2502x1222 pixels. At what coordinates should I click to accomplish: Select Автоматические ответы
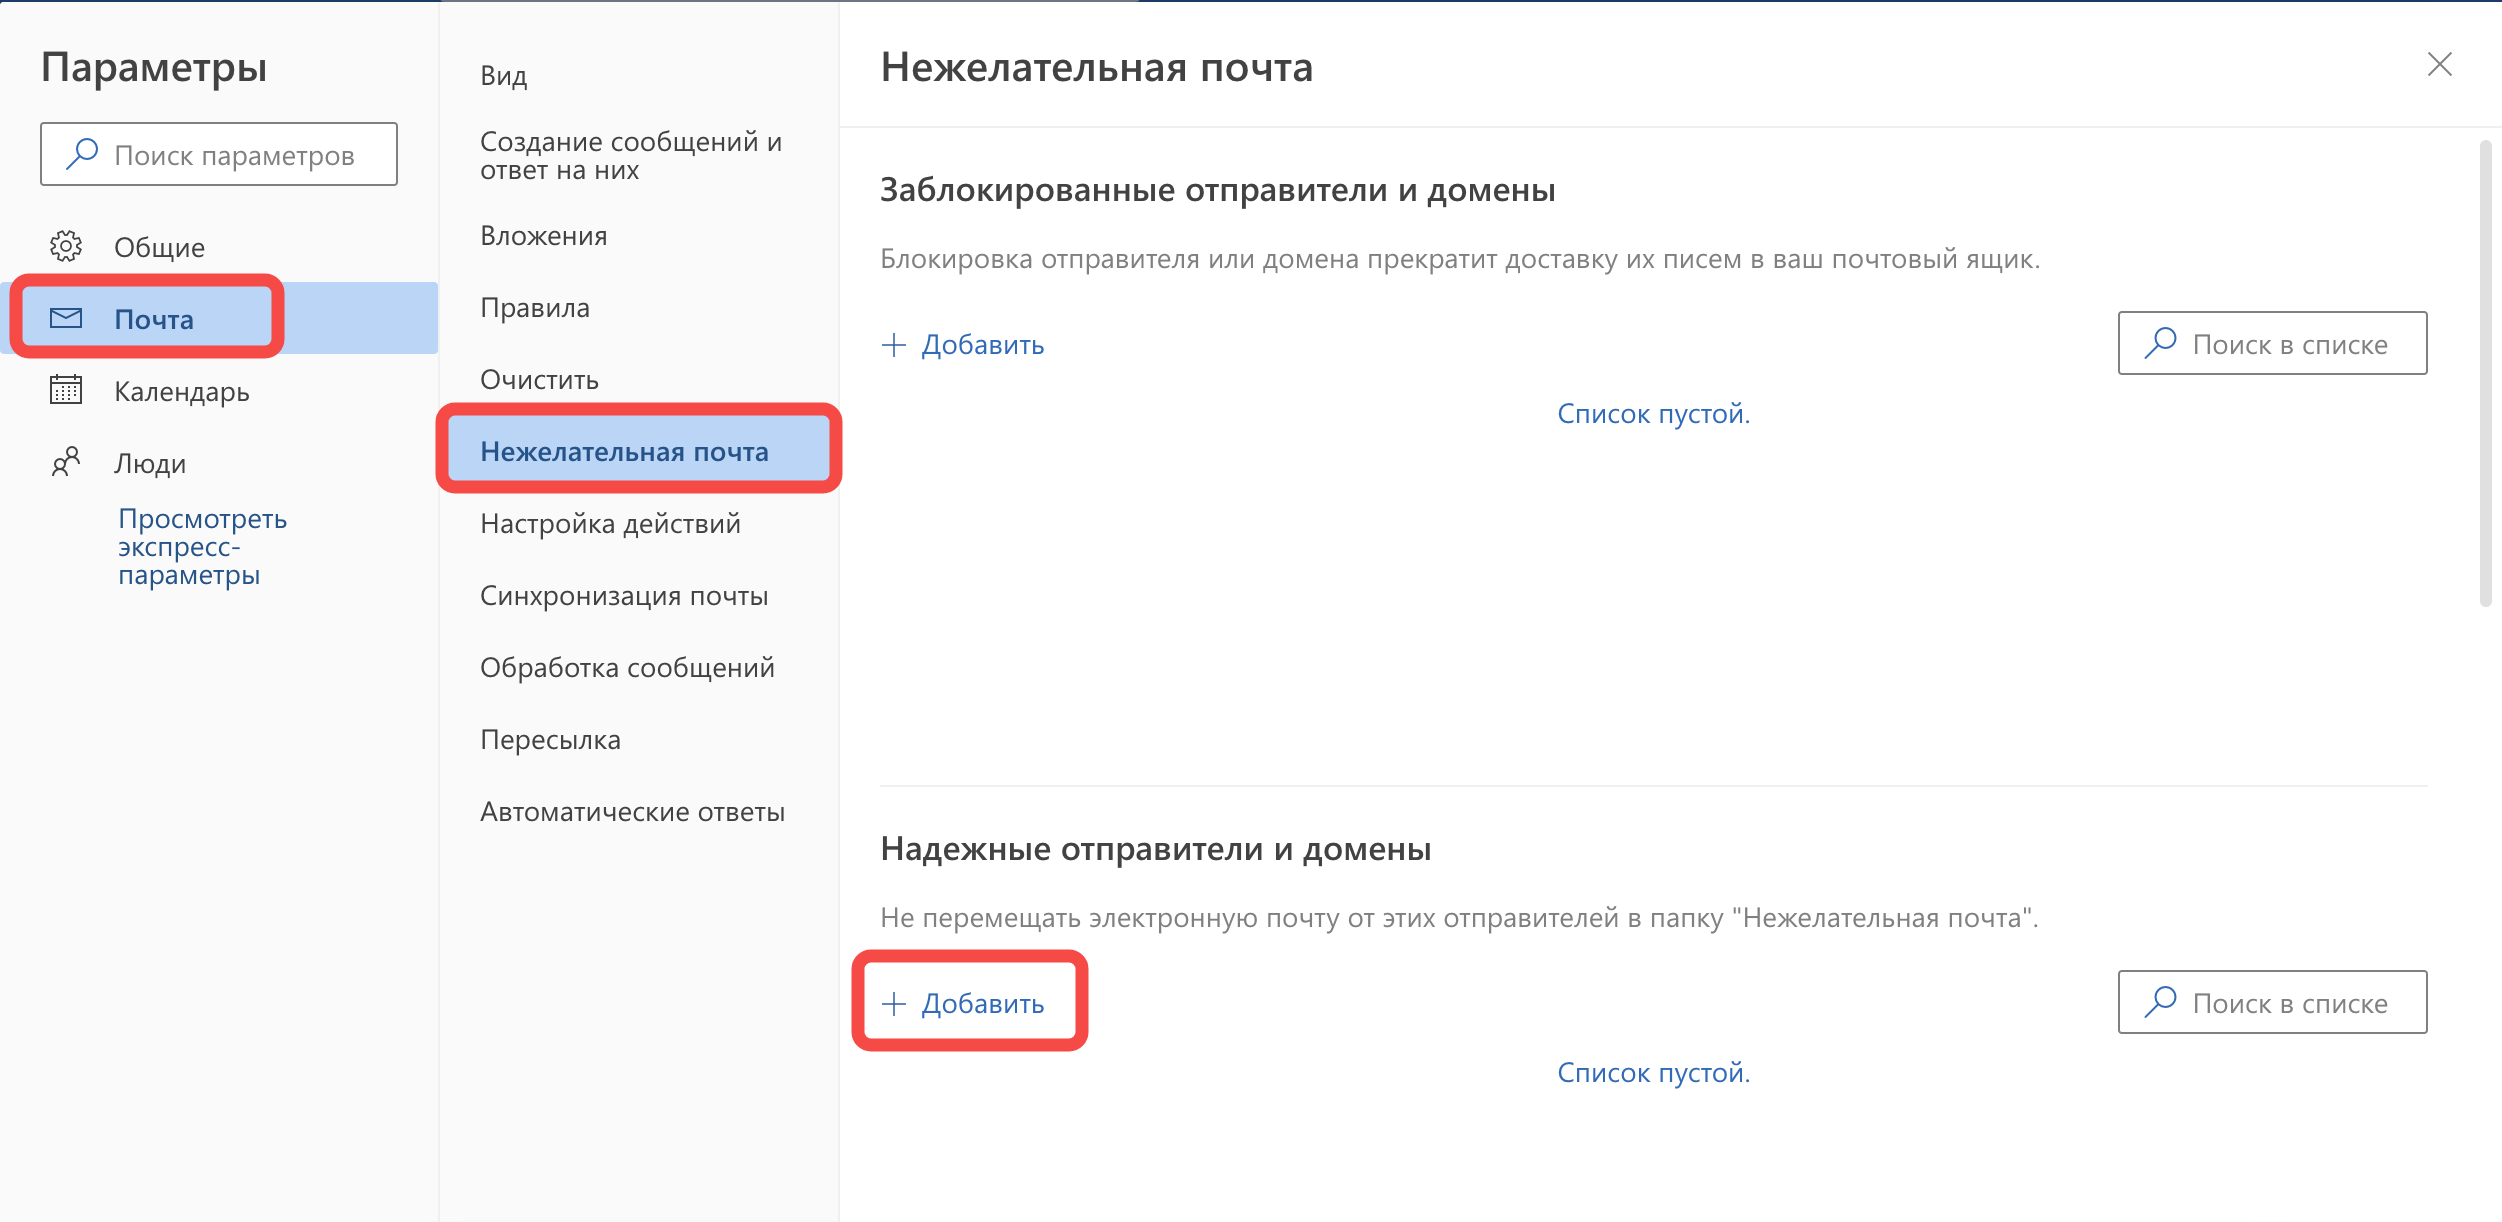632,812
